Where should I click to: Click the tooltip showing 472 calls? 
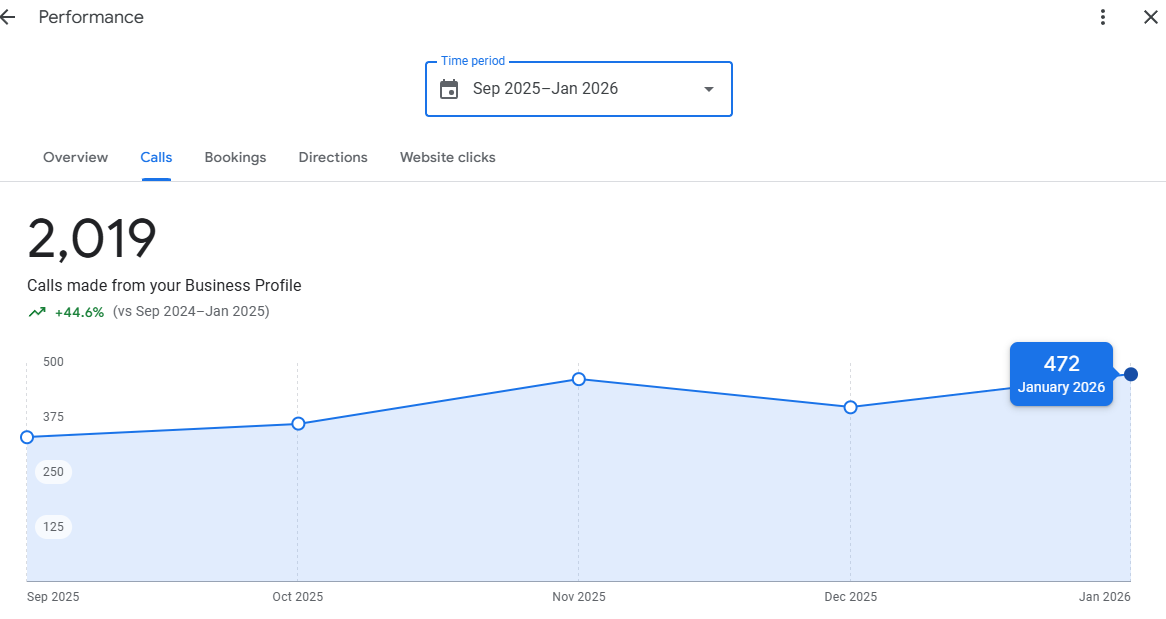click(x=1061, y=374)
